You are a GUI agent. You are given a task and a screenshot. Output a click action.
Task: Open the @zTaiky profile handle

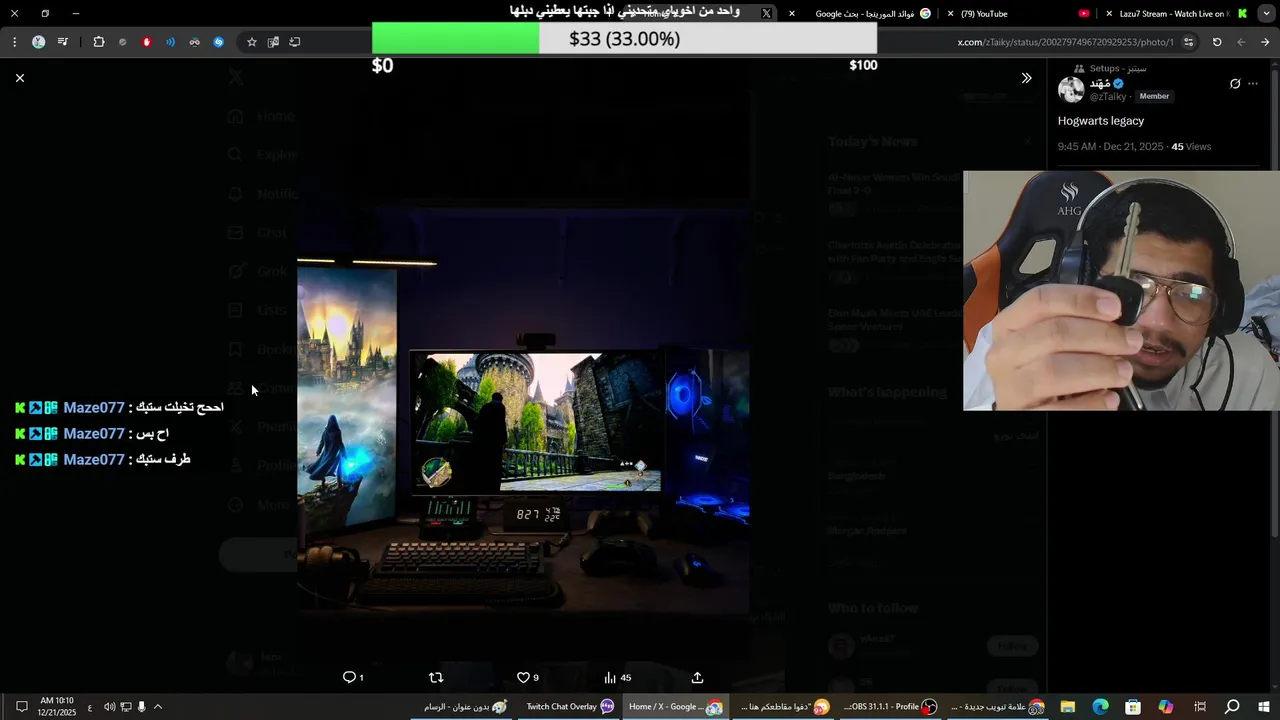tap(1109, 96)
